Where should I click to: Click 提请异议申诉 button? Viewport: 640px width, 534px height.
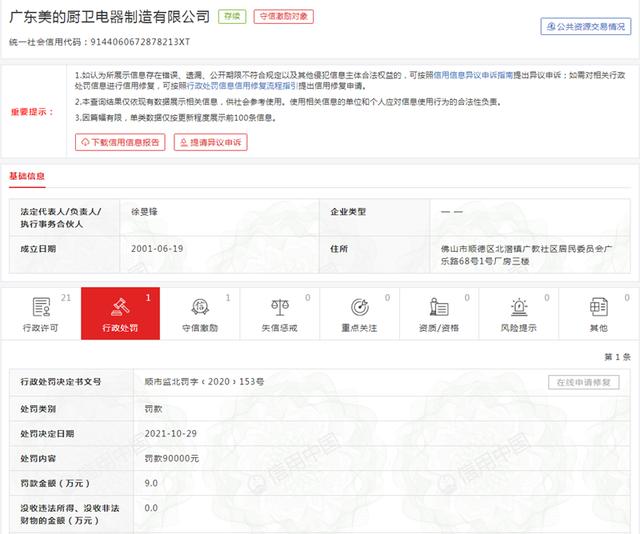click(211, 142)
